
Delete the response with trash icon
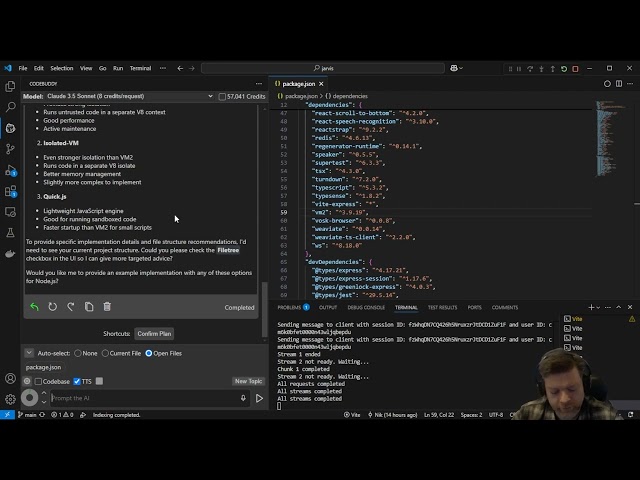(x=107, y=307)
